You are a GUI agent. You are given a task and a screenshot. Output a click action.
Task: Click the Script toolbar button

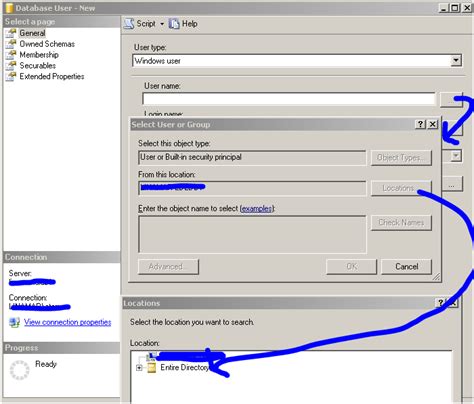pyautogui.click(x=140, y=24)
